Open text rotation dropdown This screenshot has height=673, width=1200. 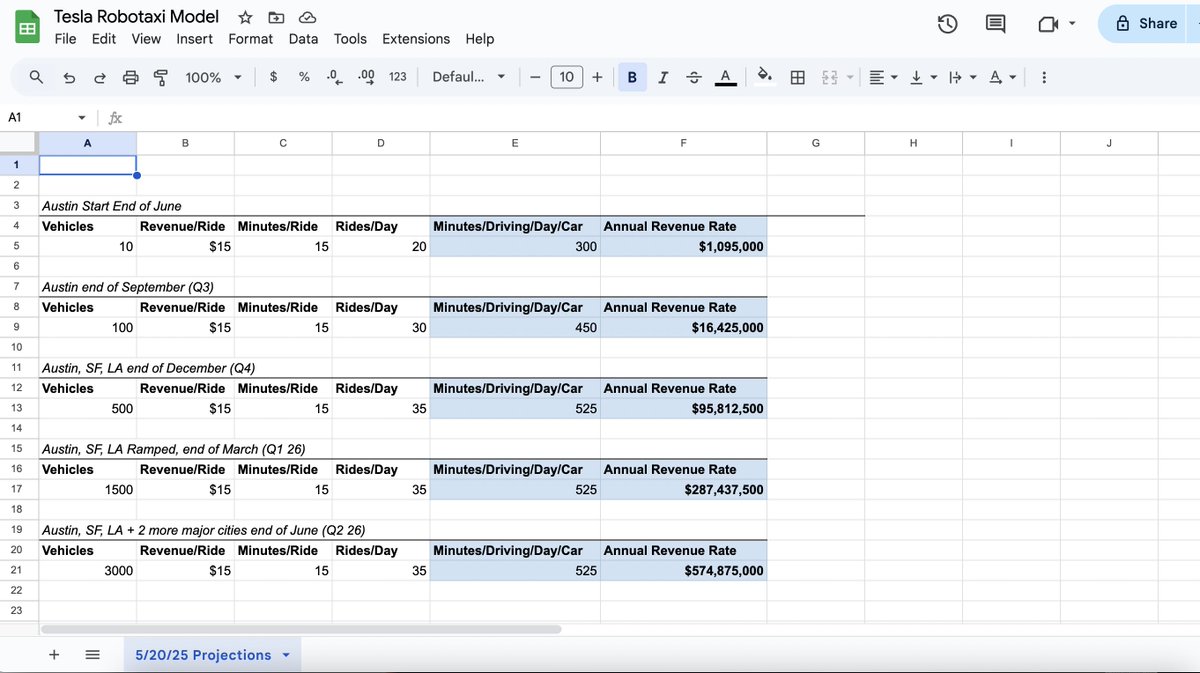pyautogui.click(x=1001, y=77)
